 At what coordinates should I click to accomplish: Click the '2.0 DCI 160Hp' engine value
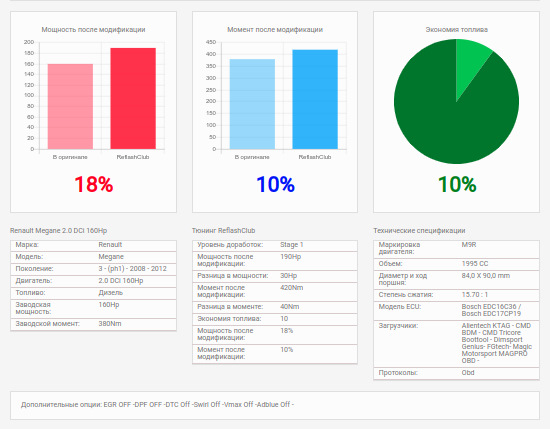121,281
